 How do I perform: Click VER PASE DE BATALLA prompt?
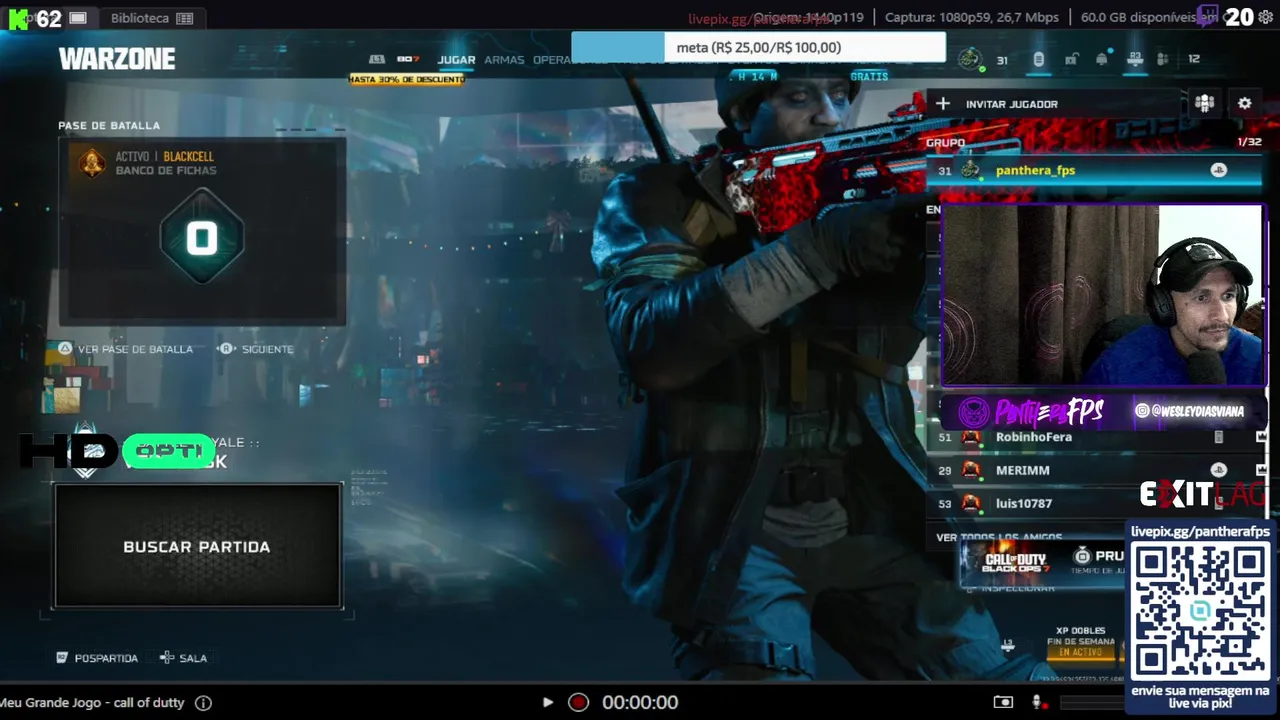tap(125, 349)
